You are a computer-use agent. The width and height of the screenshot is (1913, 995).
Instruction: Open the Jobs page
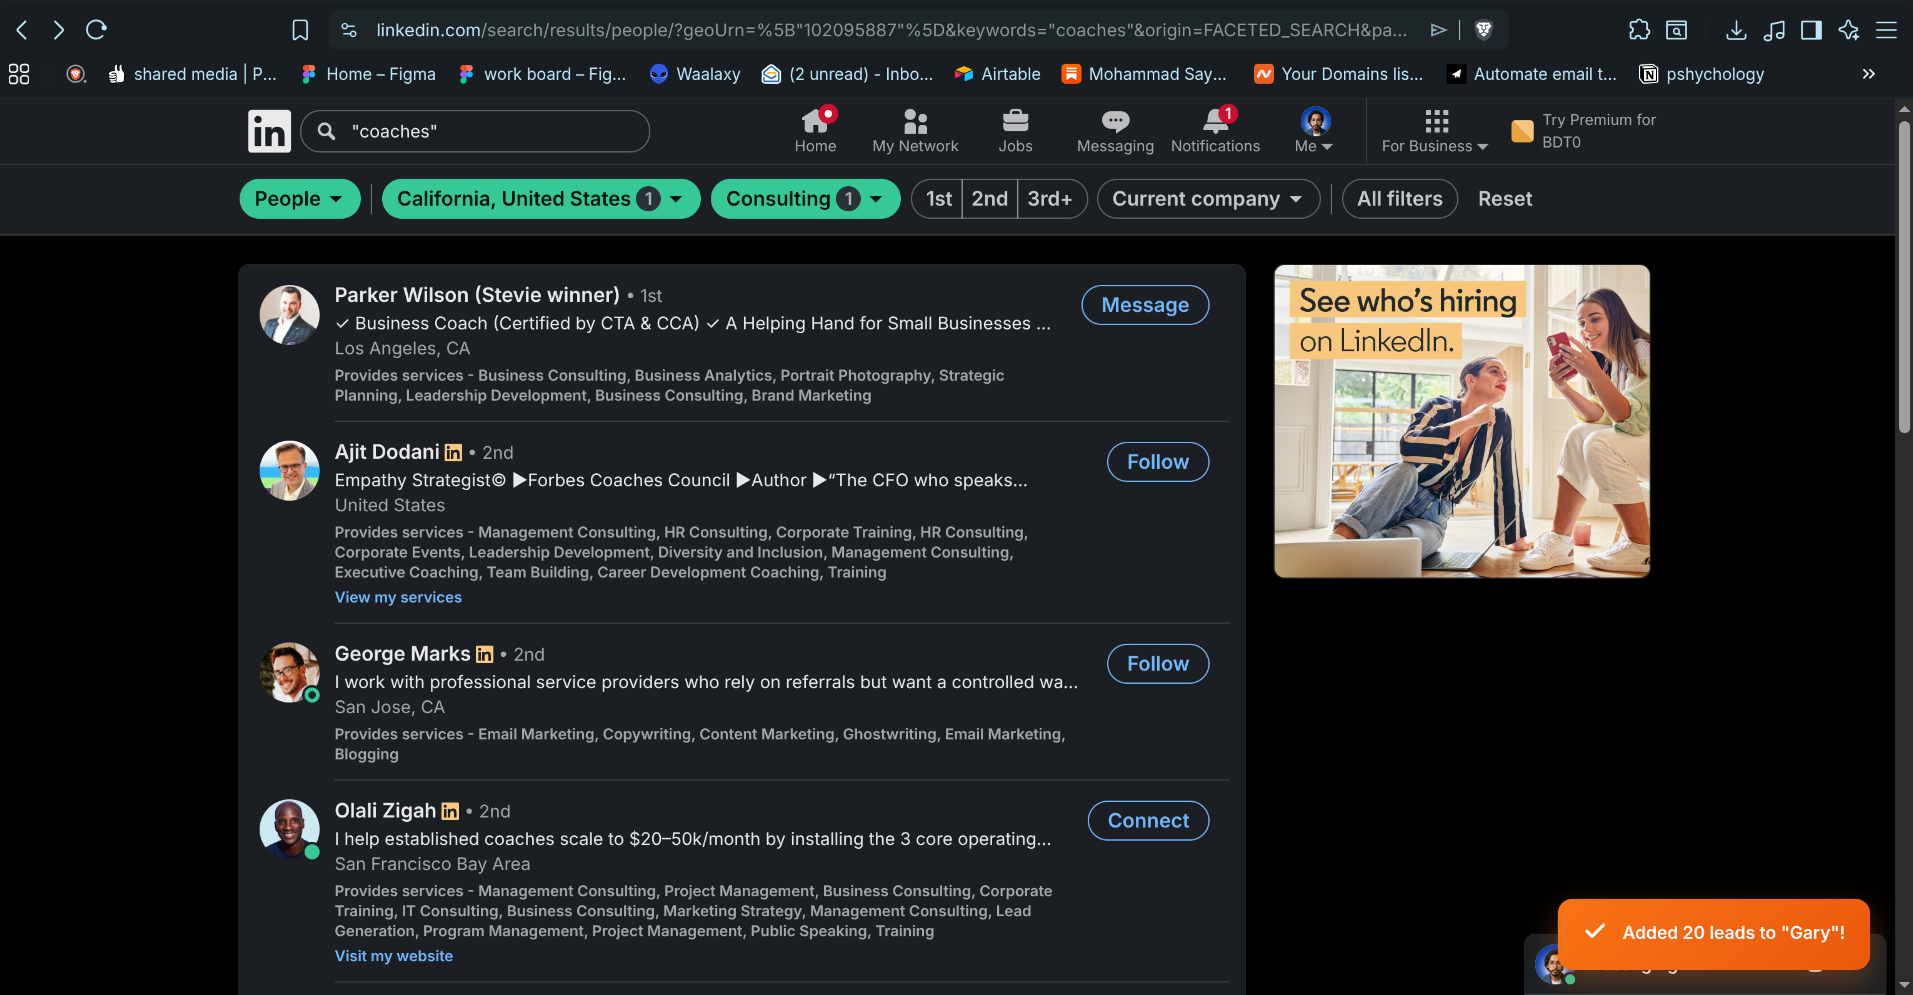click(1015, 131)
